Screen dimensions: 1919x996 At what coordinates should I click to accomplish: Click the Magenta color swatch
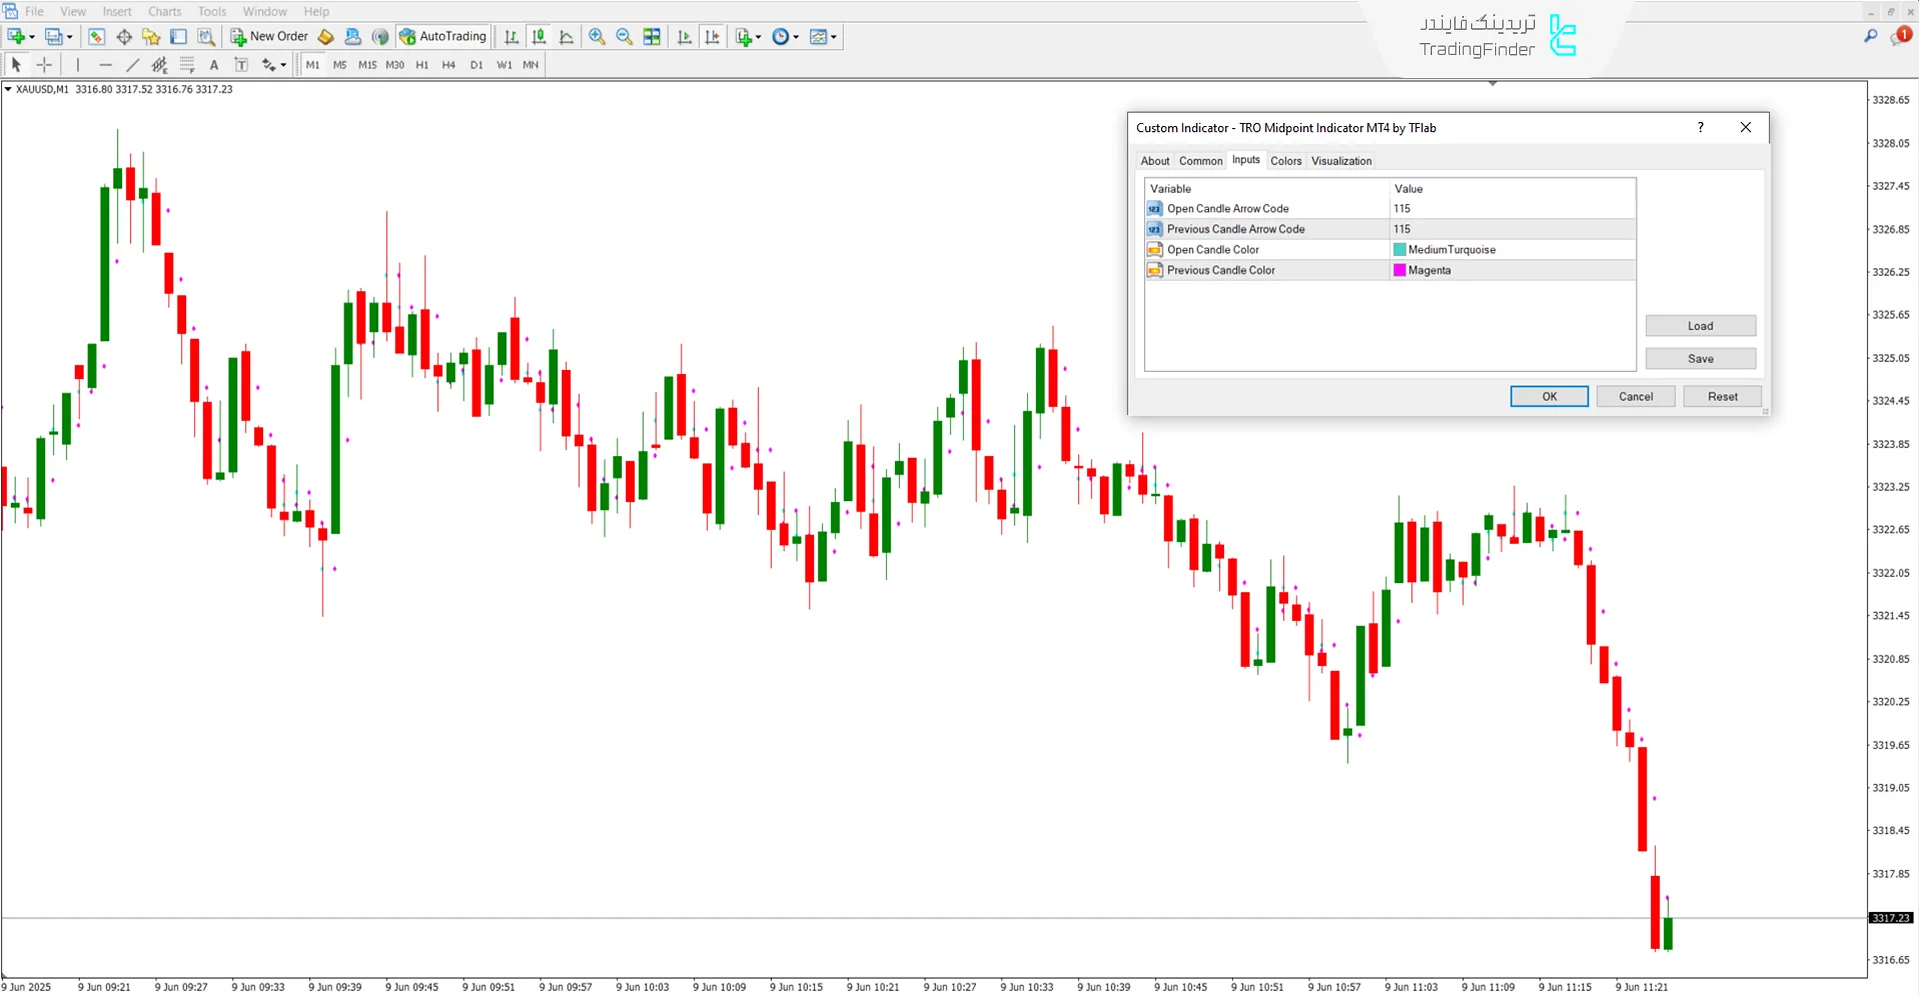pyautogui.click(x=1400, y=270)
